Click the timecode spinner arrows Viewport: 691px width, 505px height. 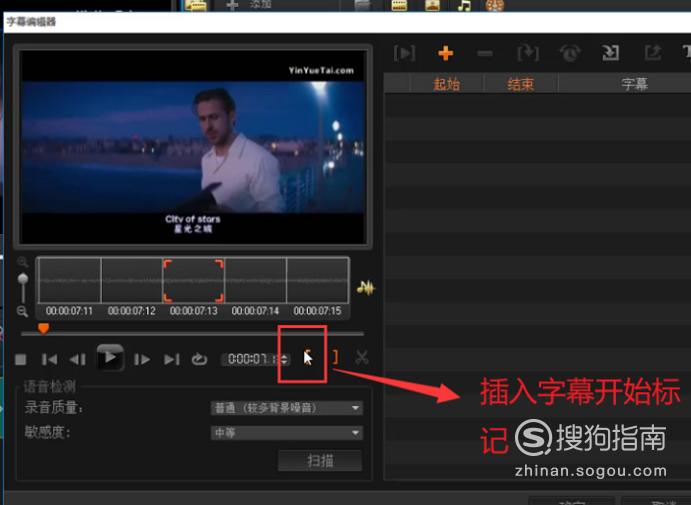tap(285, 359)
